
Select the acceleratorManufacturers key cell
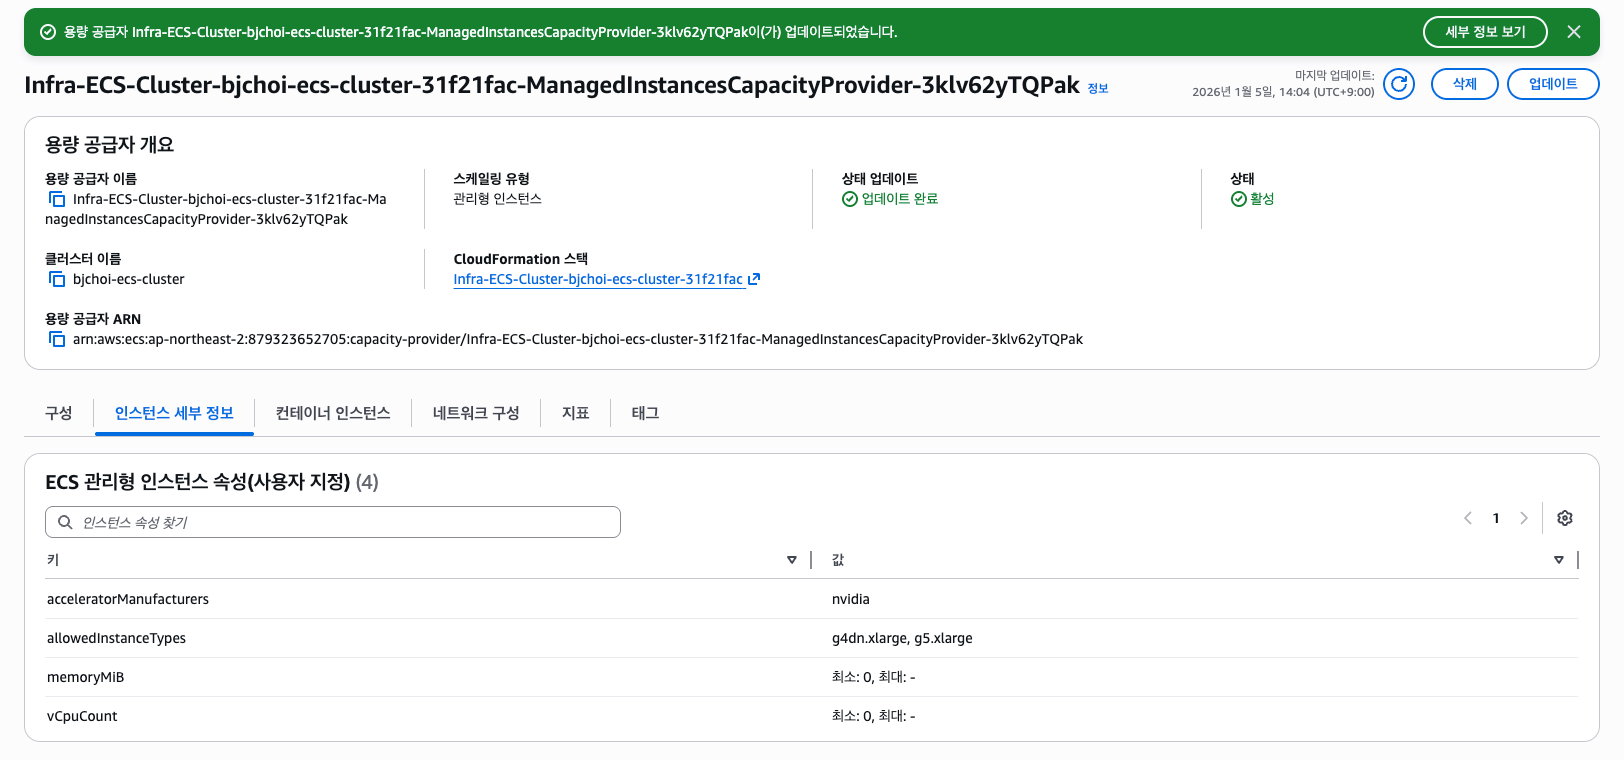128,599
